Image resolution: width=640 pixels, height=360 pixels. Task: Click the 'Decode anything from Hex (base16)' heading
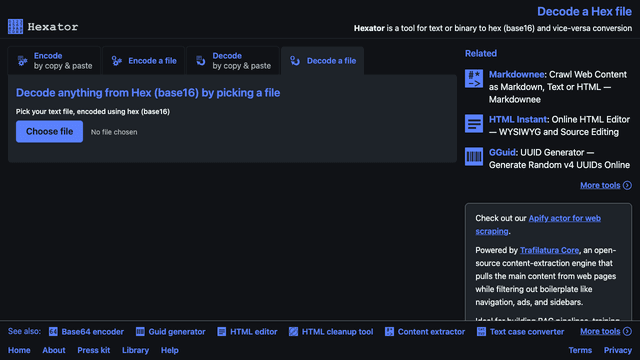pos(148,93)
